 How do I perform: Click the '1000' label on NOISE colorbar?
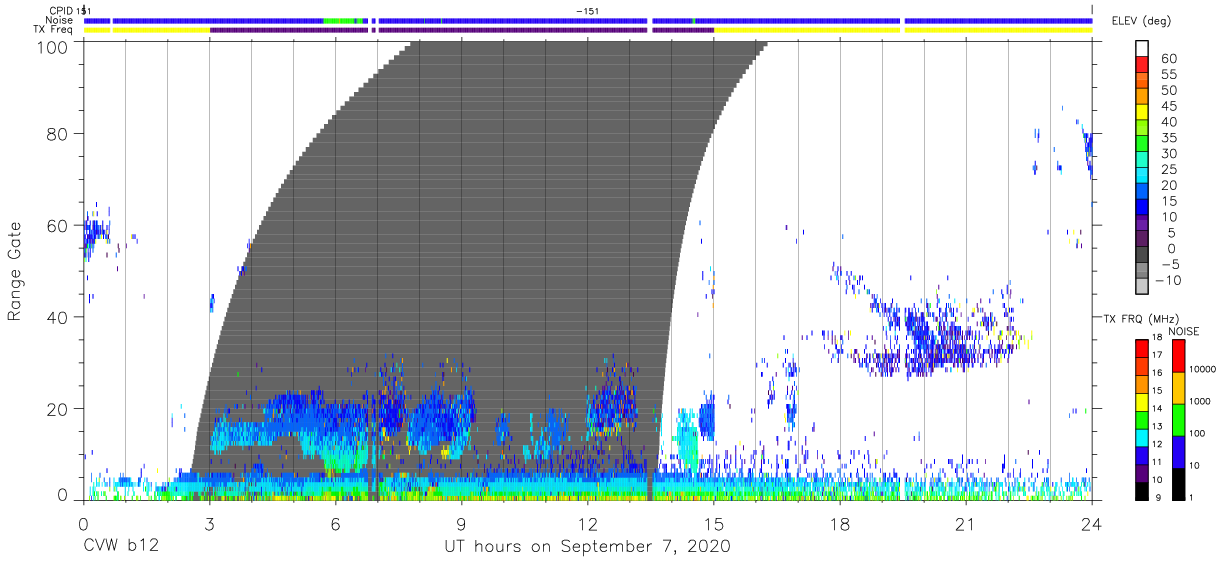(1200, 401)
